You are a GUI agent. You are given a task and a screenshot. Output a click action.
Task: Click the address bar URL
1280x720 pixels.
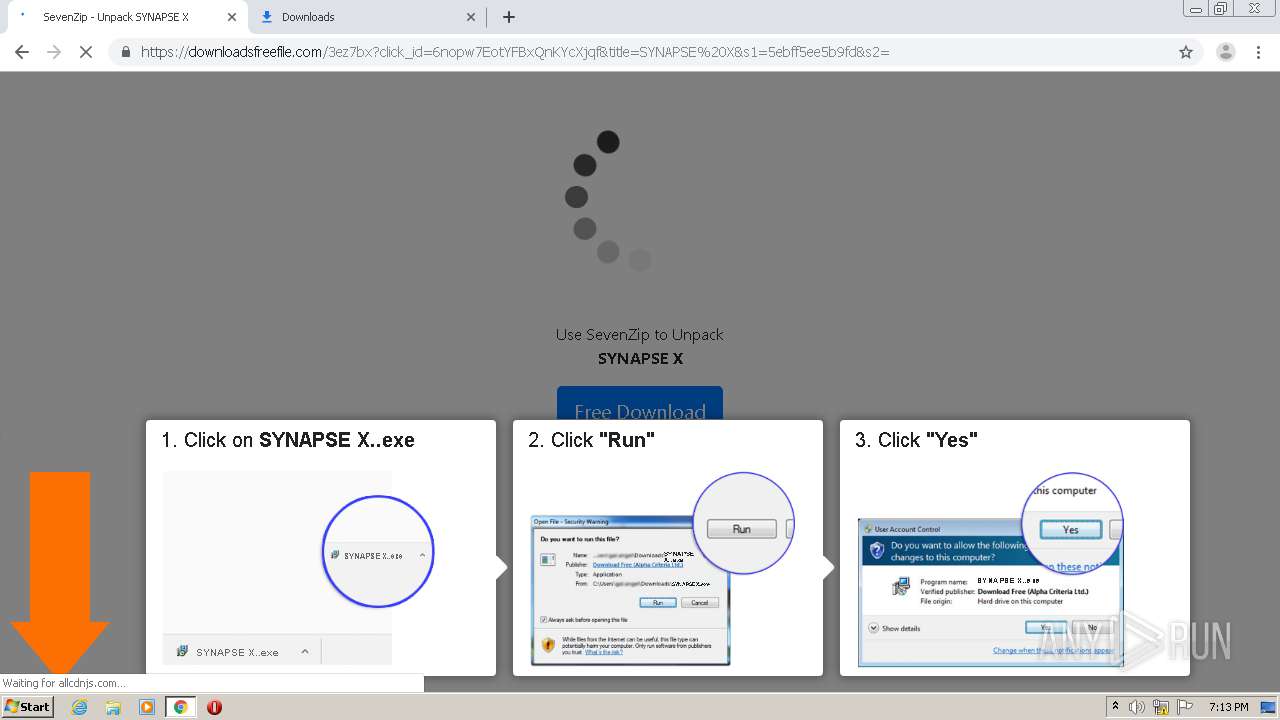pos(515,52)
